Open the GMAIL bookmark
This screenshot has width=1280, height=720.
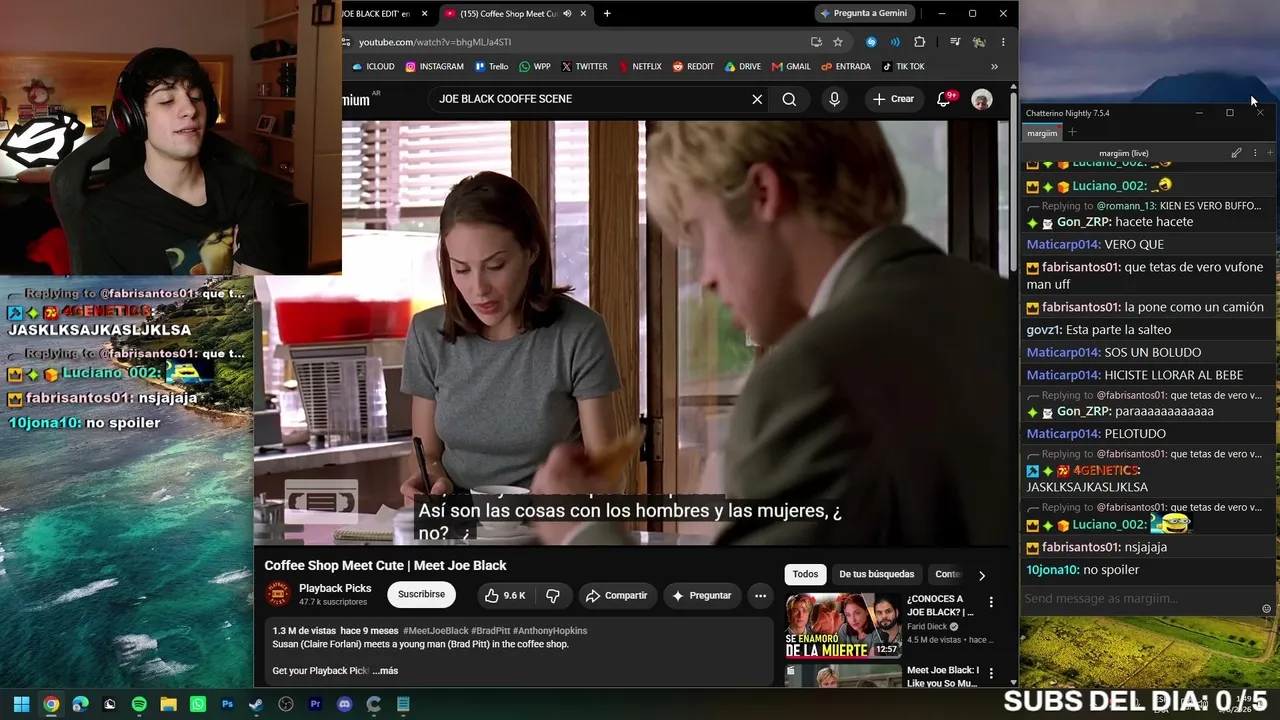791,67
